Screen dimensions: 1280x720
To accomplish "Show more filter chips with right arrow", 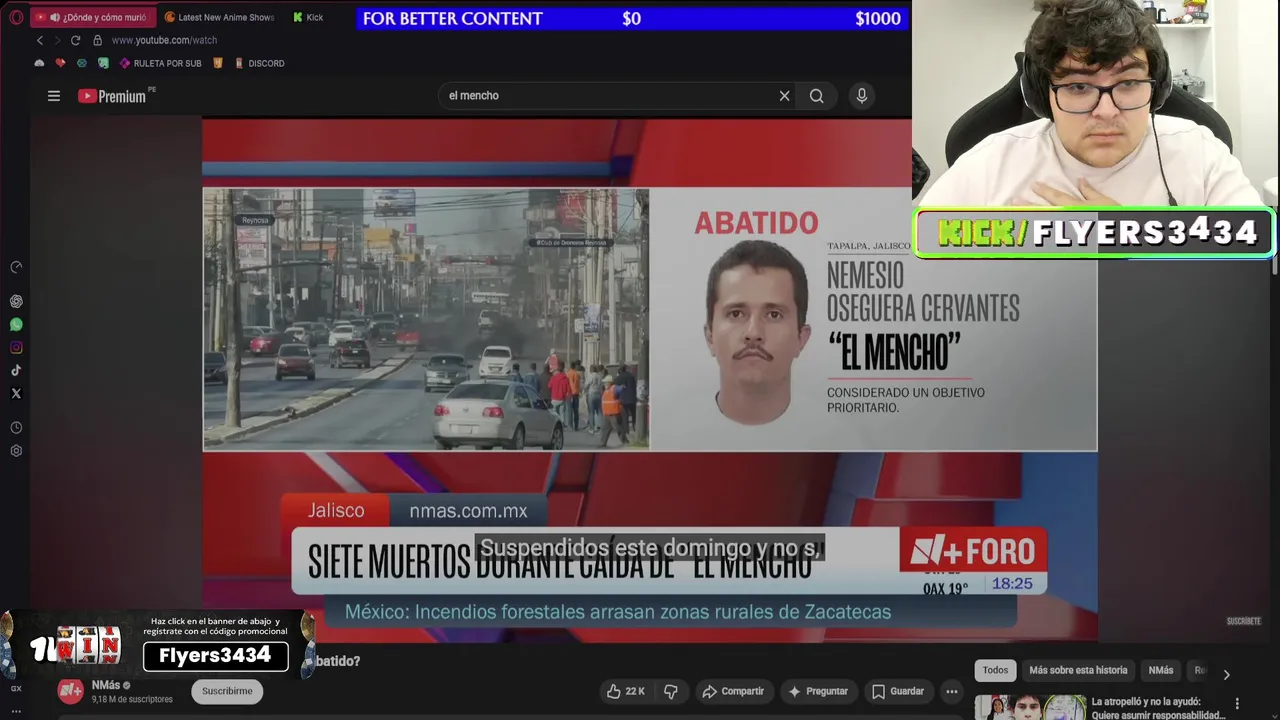I will point(1226,674).
